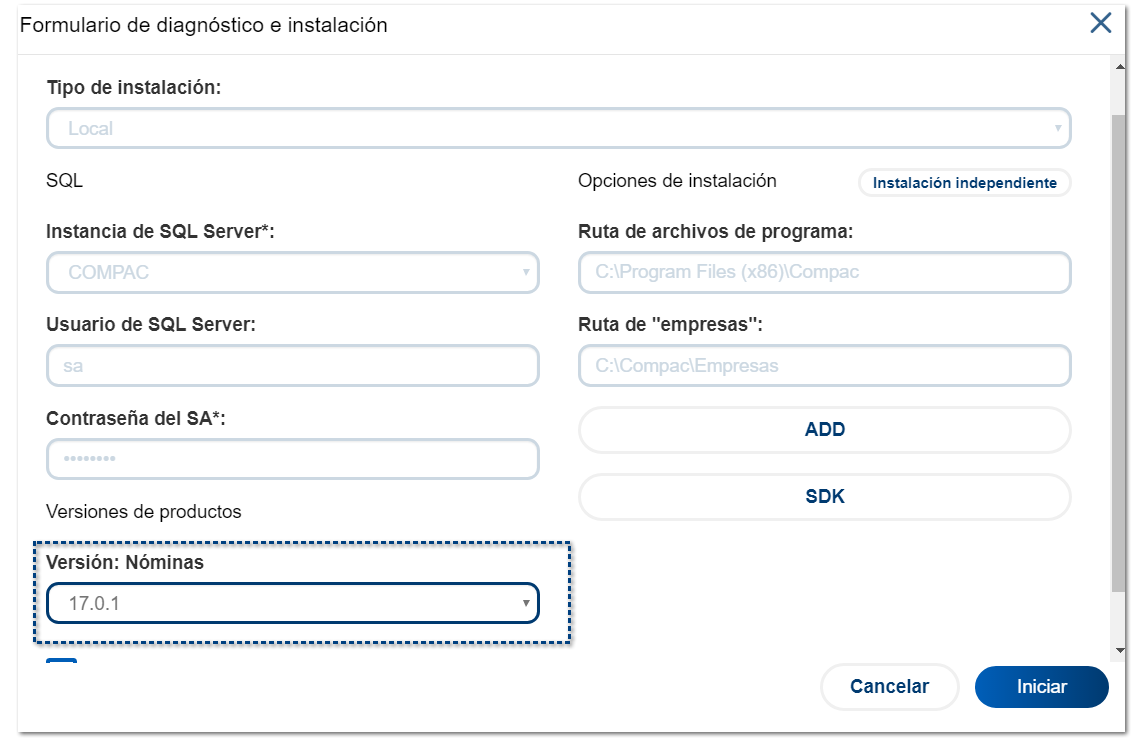1134x741 pixels.
Task: Click the dialog title Formulario de diagnóstico
Action: pos(204,25)
